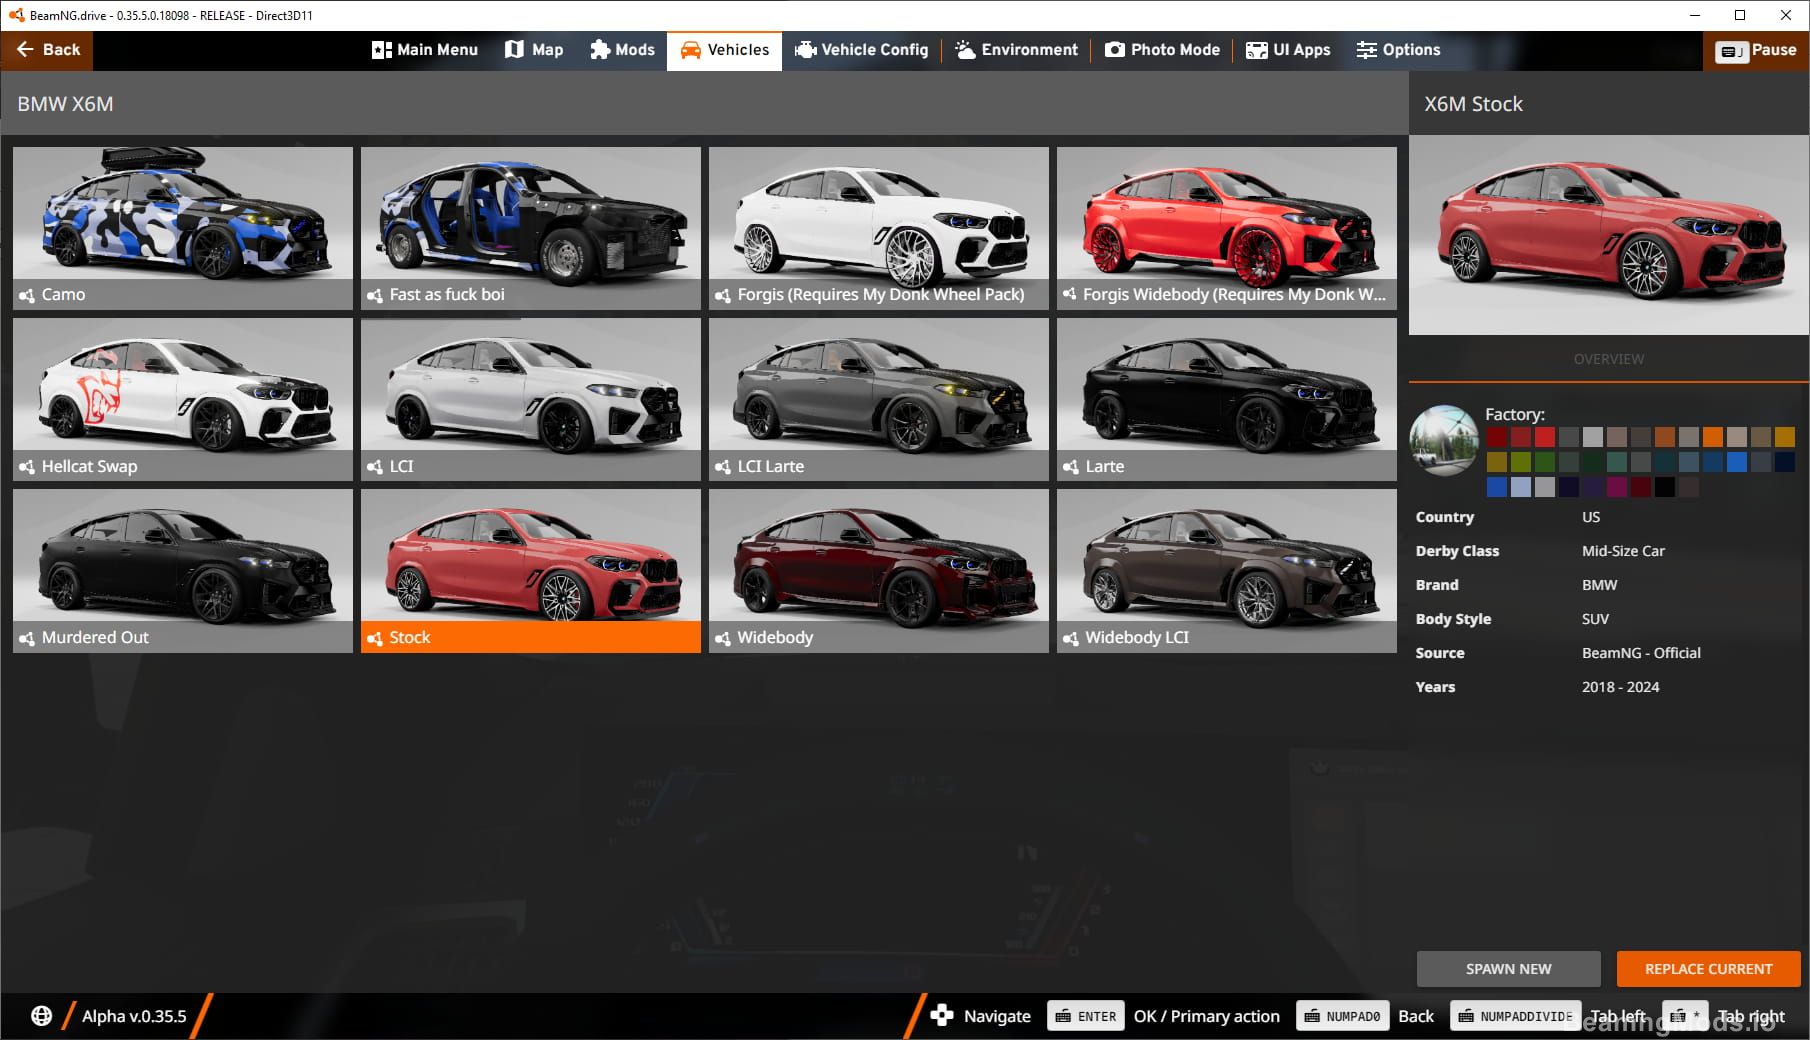
Task: Pick the pure black factory color swatch
Action: click(1665, 487)
